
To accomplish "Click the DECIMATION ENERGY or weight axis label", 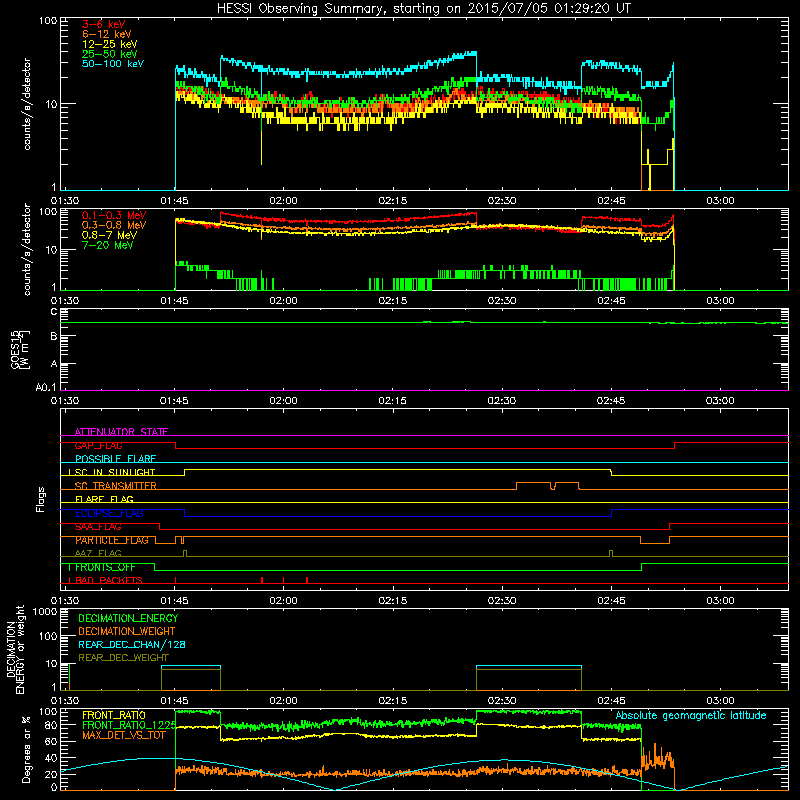I will click(x=15, y=650).
